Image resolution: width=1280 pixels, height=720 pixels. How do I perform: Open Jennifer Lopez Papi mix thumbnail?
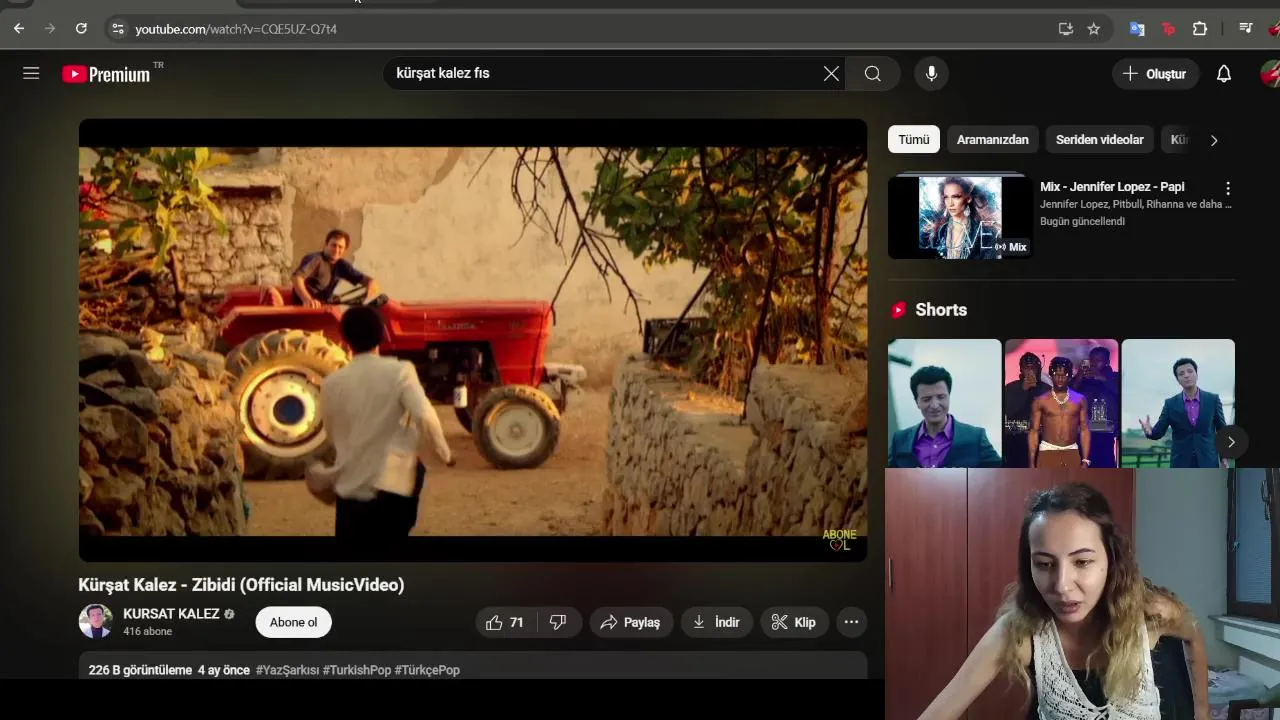(960, 216)
